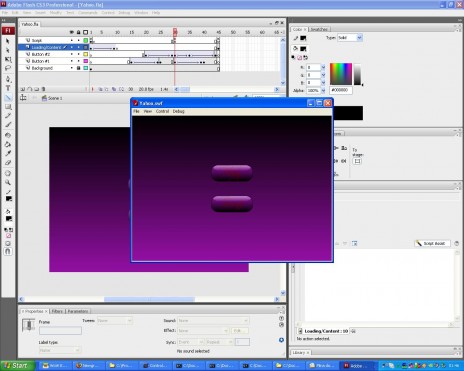Image resolution: width=464 pixels, height=371 pixels.
Task: Click the Onion Skin icon in timeline
Action: coord(100,89)
